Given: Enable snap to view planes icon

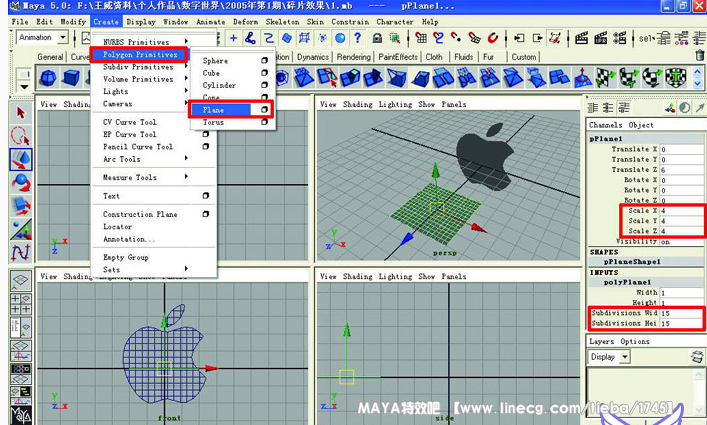Looking at the screenshot, I should click(x=474, y=38).
